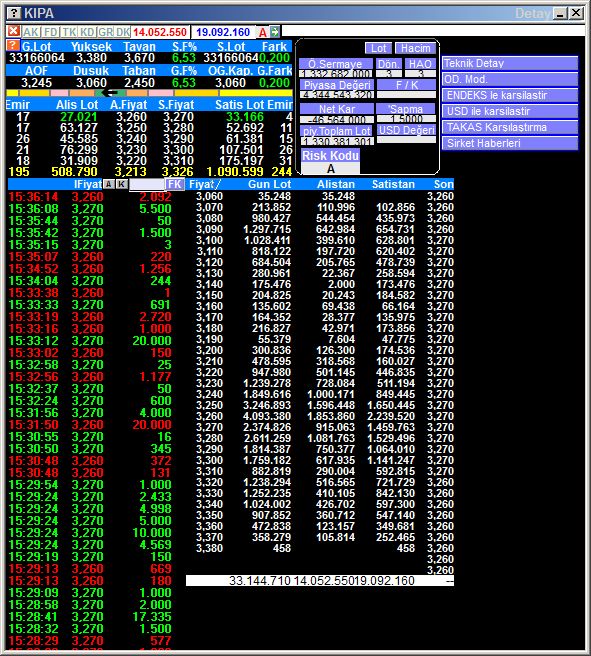The height and width of the screenshot is (656, 591).
Task: Click the red A icon in toolbar
Action: point(263,32)
